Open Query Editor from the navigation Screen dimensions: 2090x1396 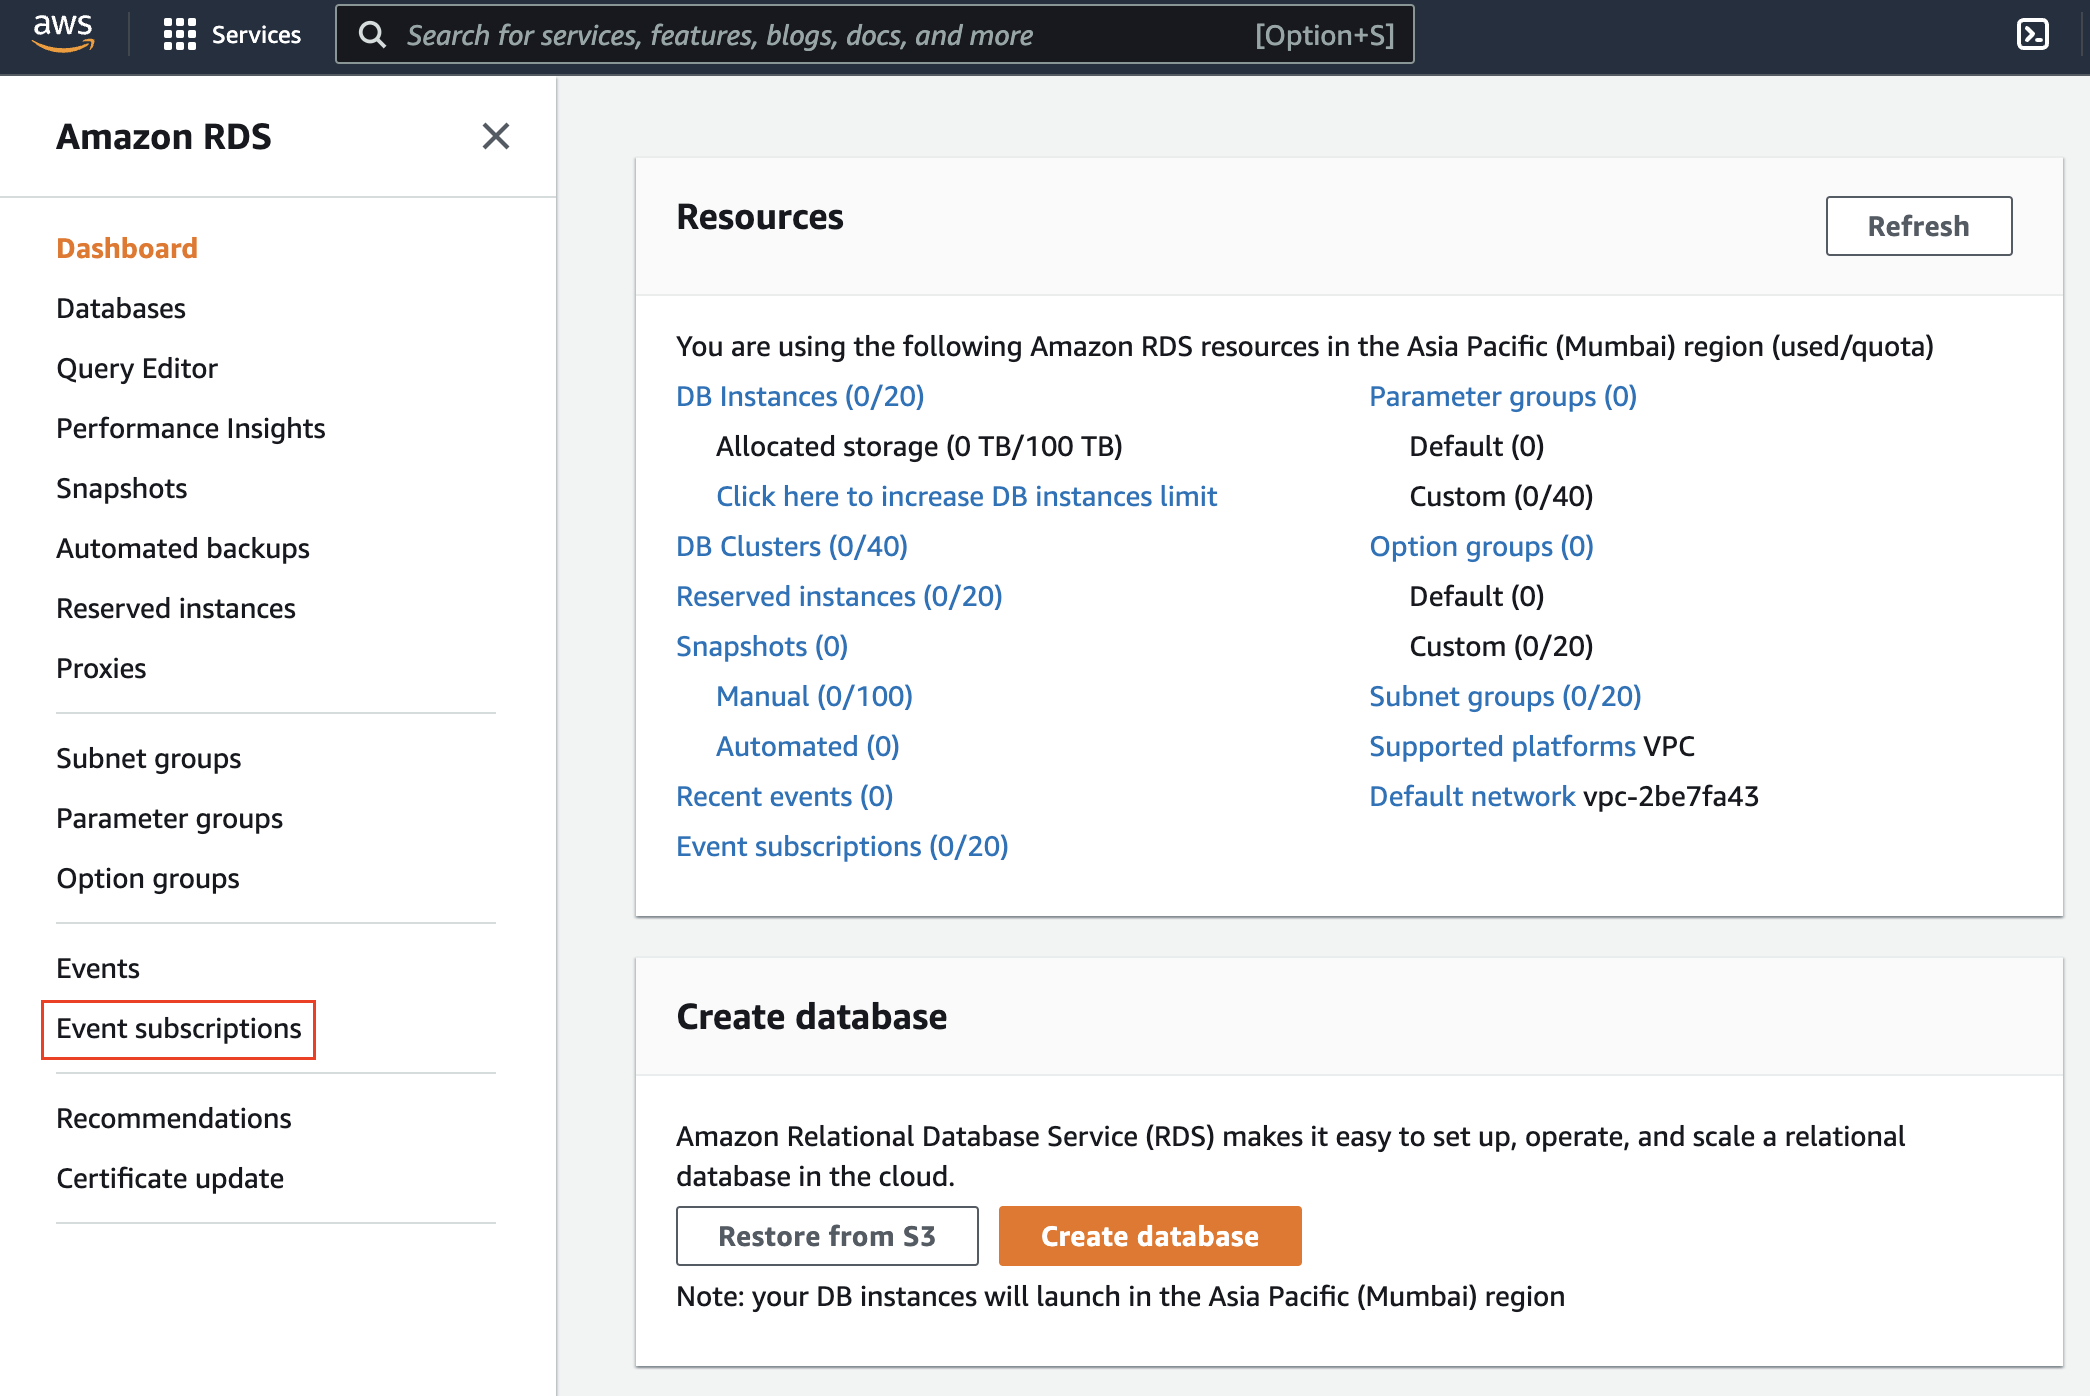(x=136, y=368)
